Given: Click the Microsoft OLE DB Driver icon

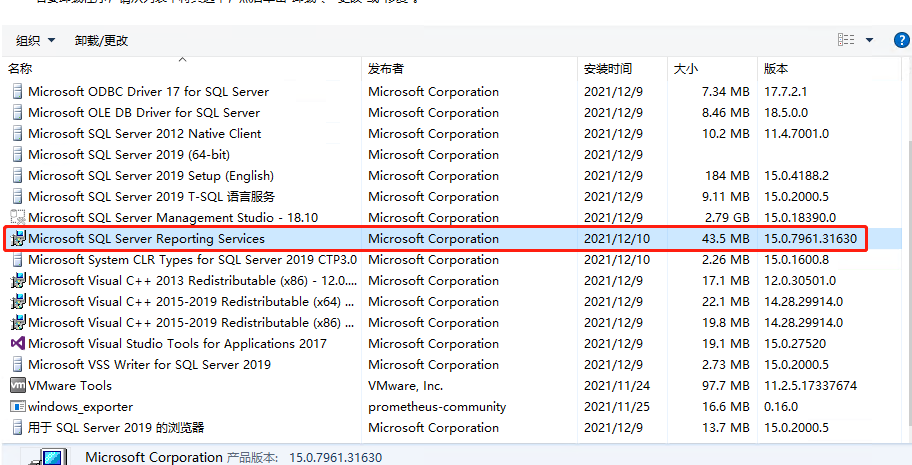Looking at the screenshot, I should click(x=18, y=112).
